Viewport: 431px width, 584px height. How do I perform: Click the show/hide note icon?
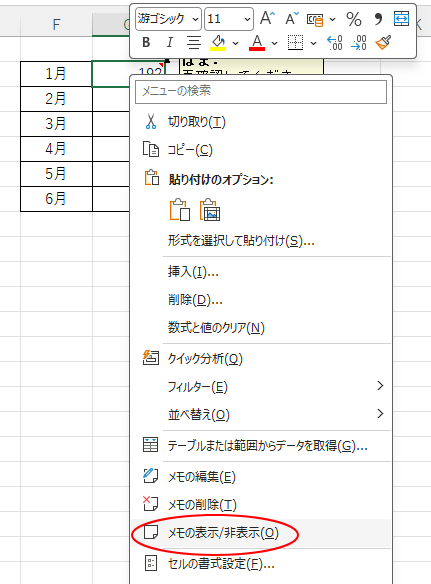coord(151,532)
